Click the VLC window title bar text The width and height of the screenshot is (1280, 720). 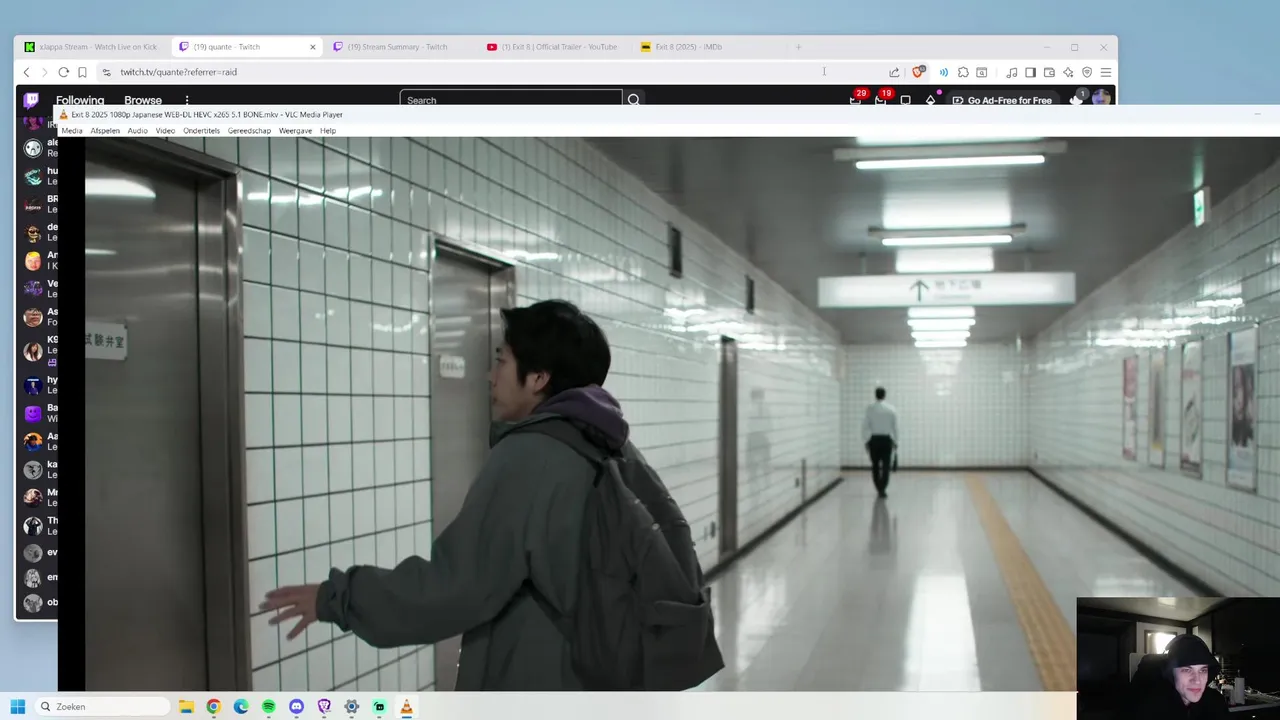point(207,115)
